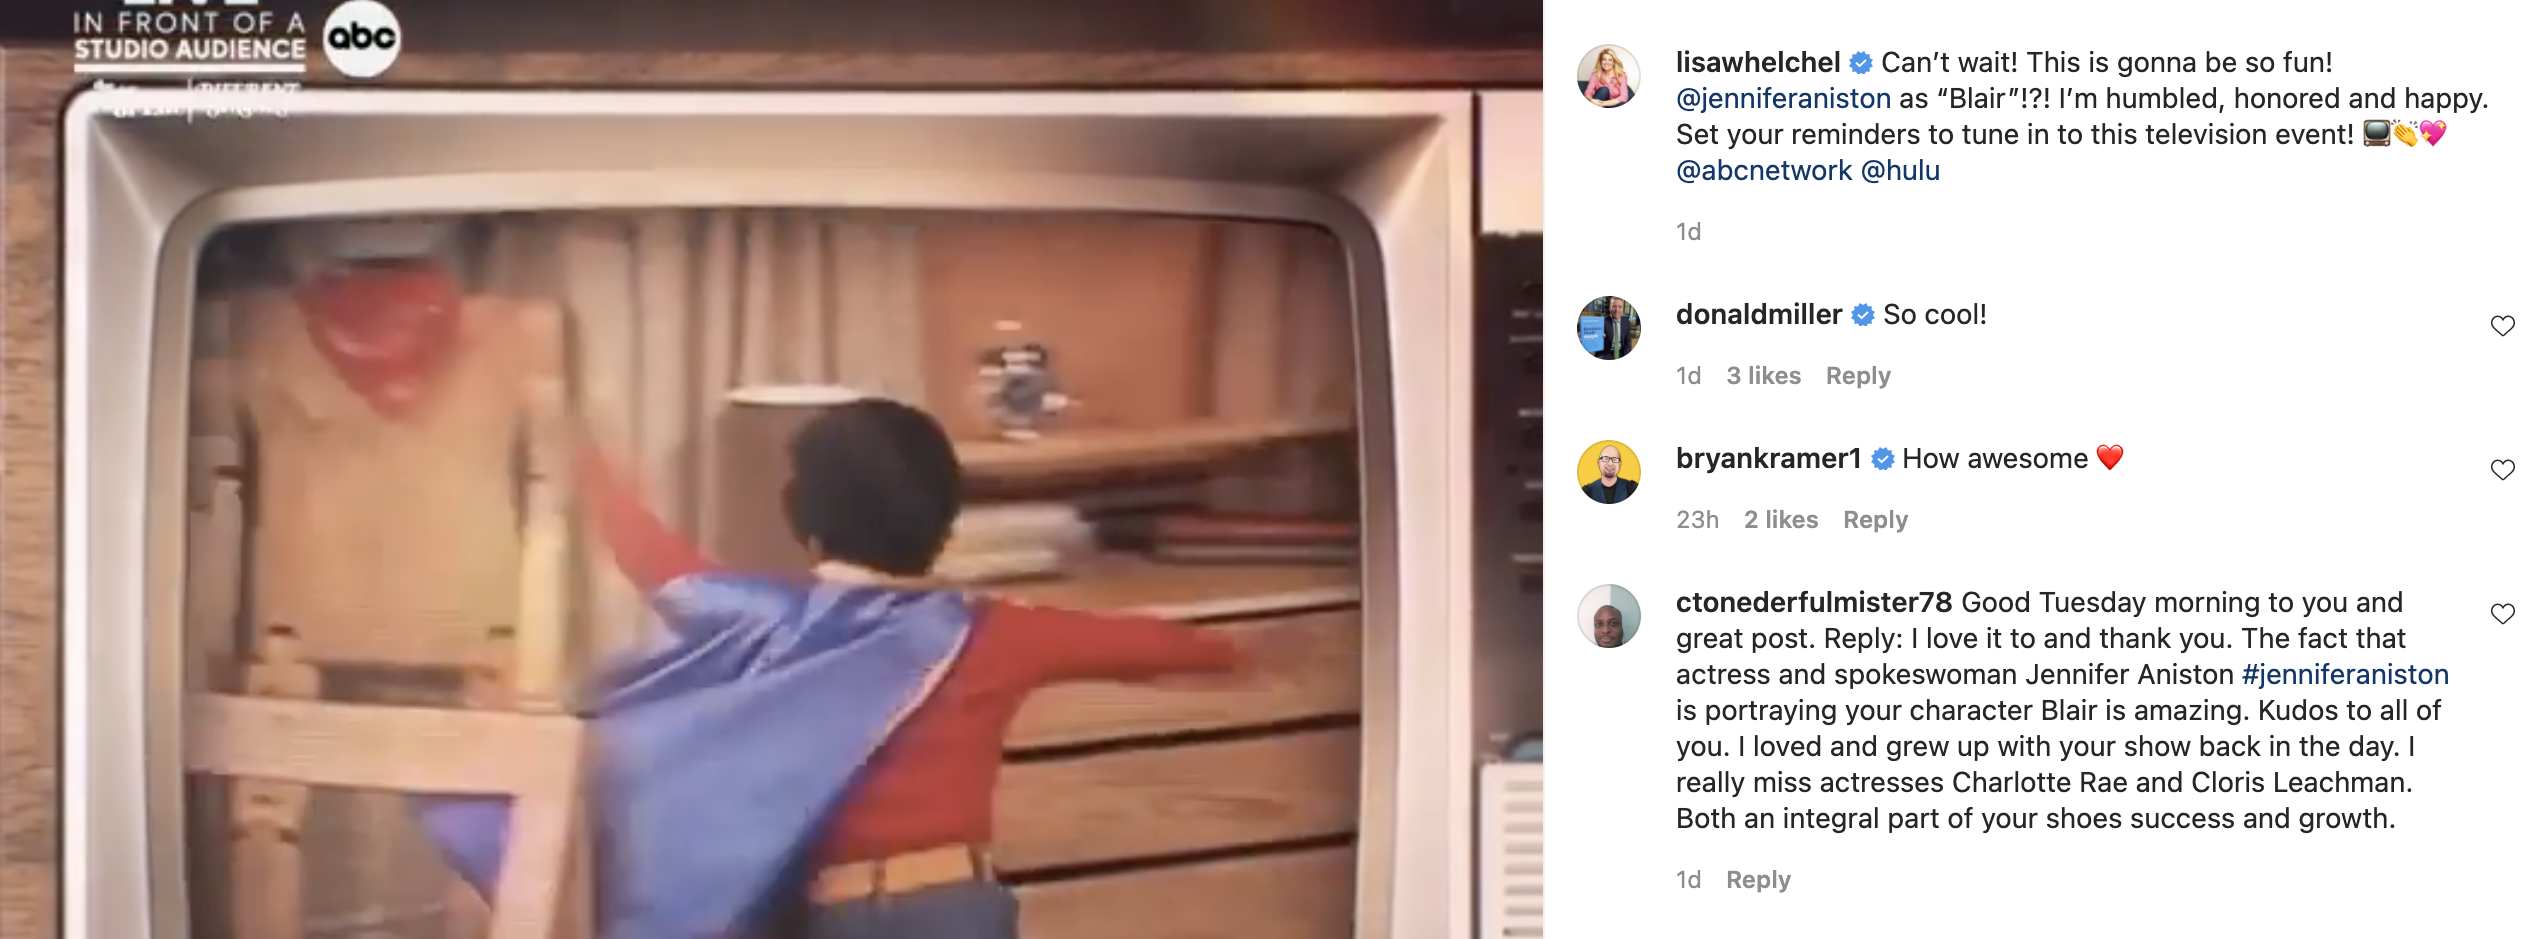This screenshot has width=2542, height=939.
Task: Open the #jenniferaniston hashtag
Action: pos(2345,674)
